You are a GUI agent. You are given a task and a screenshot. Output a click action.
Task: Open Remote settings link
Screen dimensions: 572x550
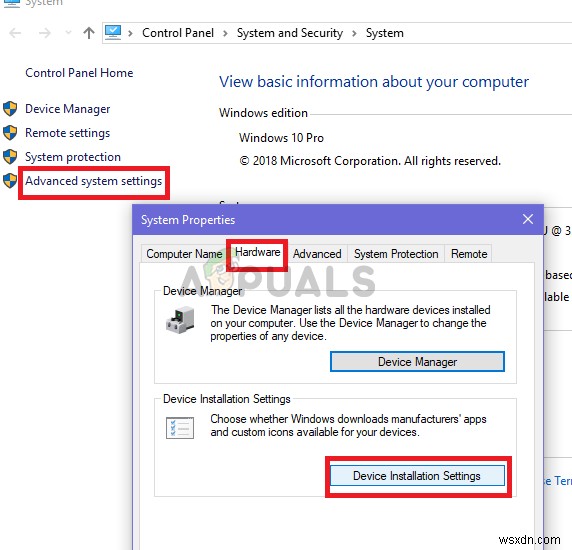[x=67, y=133]
